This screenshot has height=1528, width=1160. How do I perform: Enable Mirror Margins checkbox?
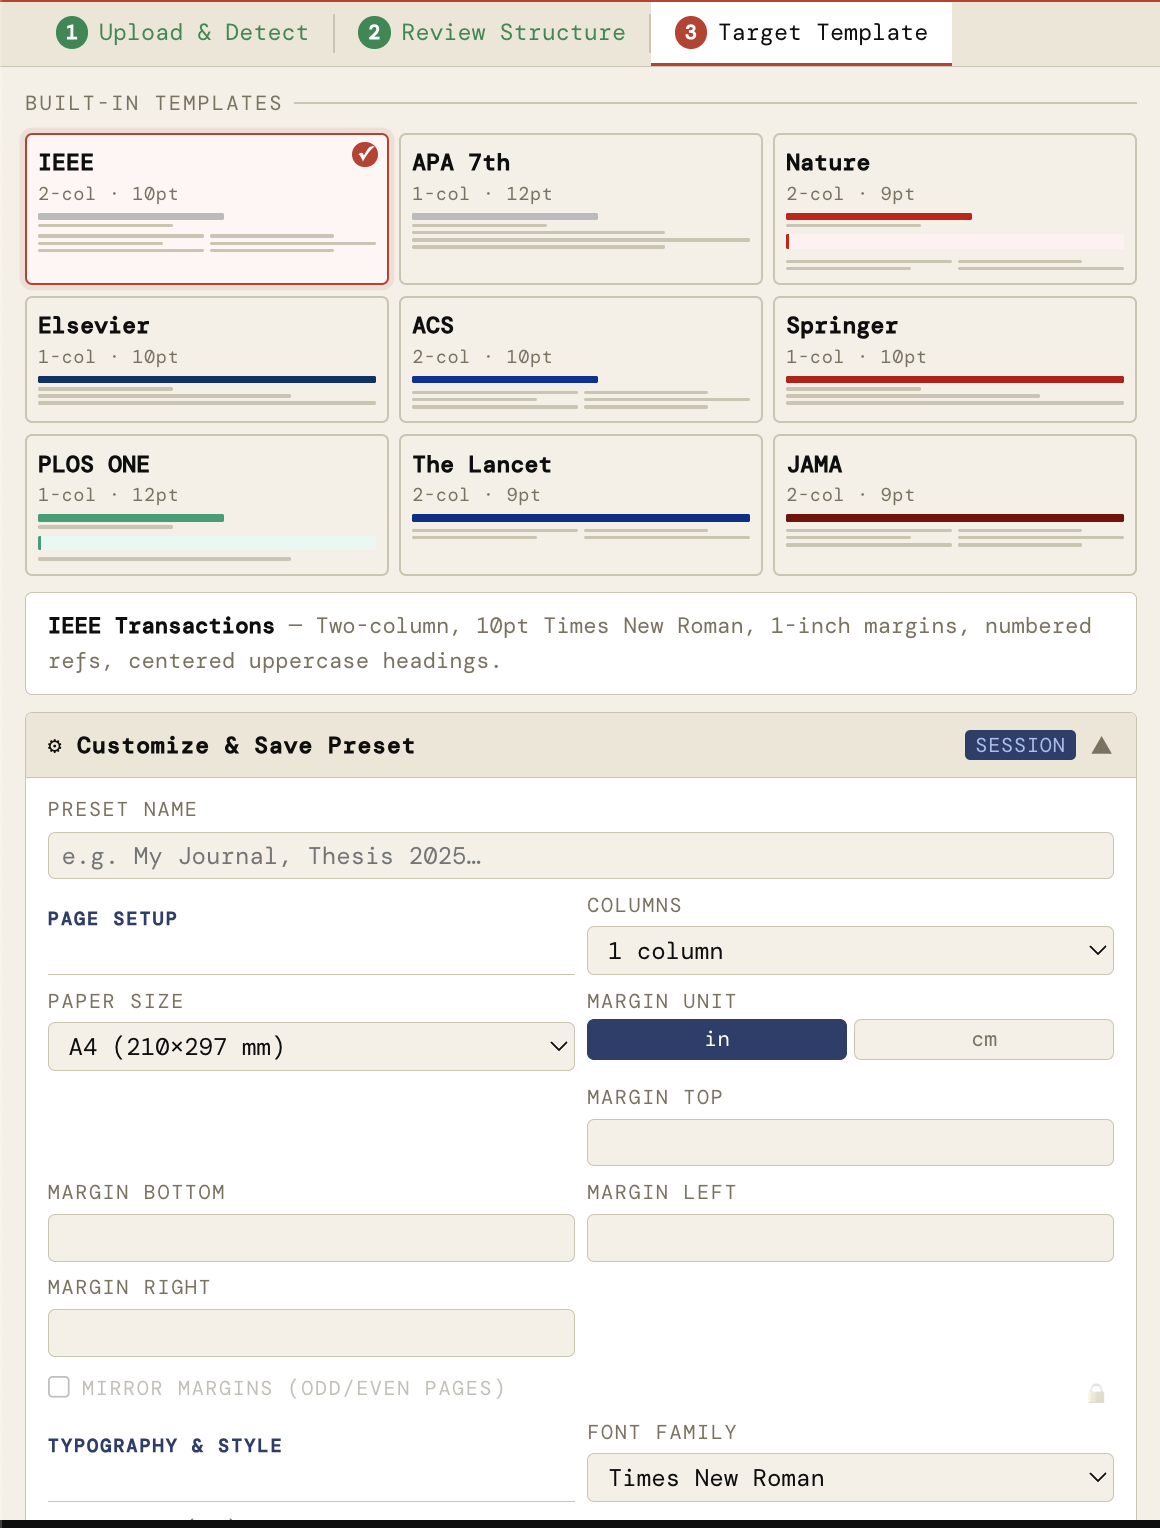point(59,1387)
